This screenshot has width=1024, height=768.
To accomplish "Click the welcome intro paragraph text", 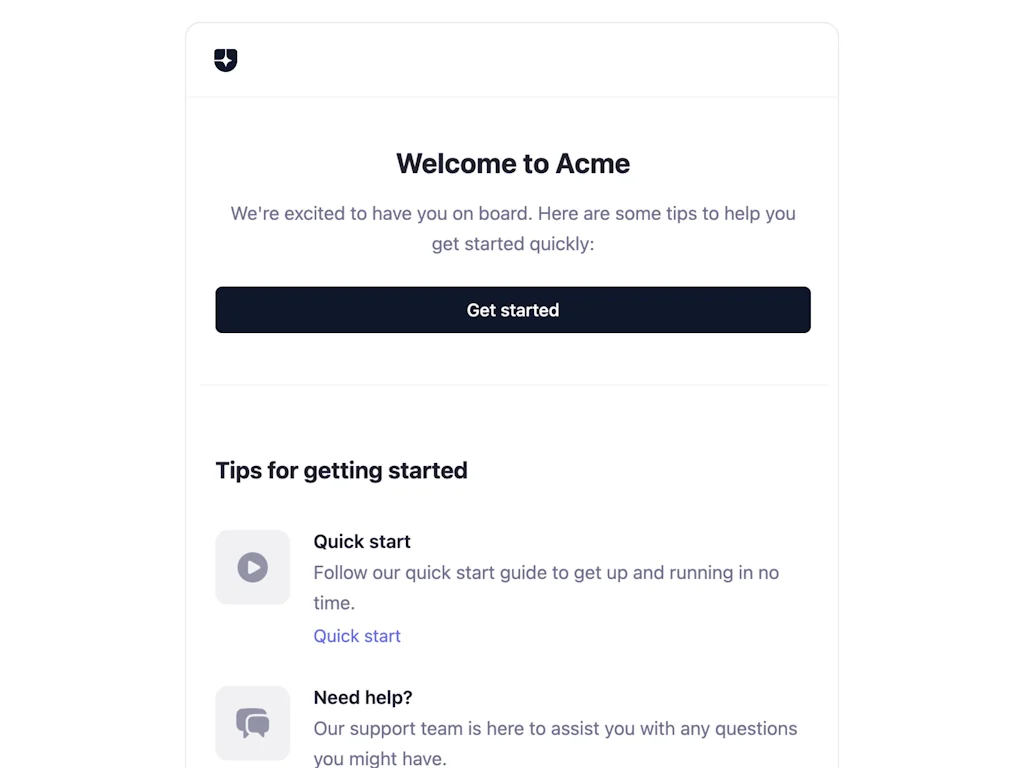I will click(x=512, y=228).
